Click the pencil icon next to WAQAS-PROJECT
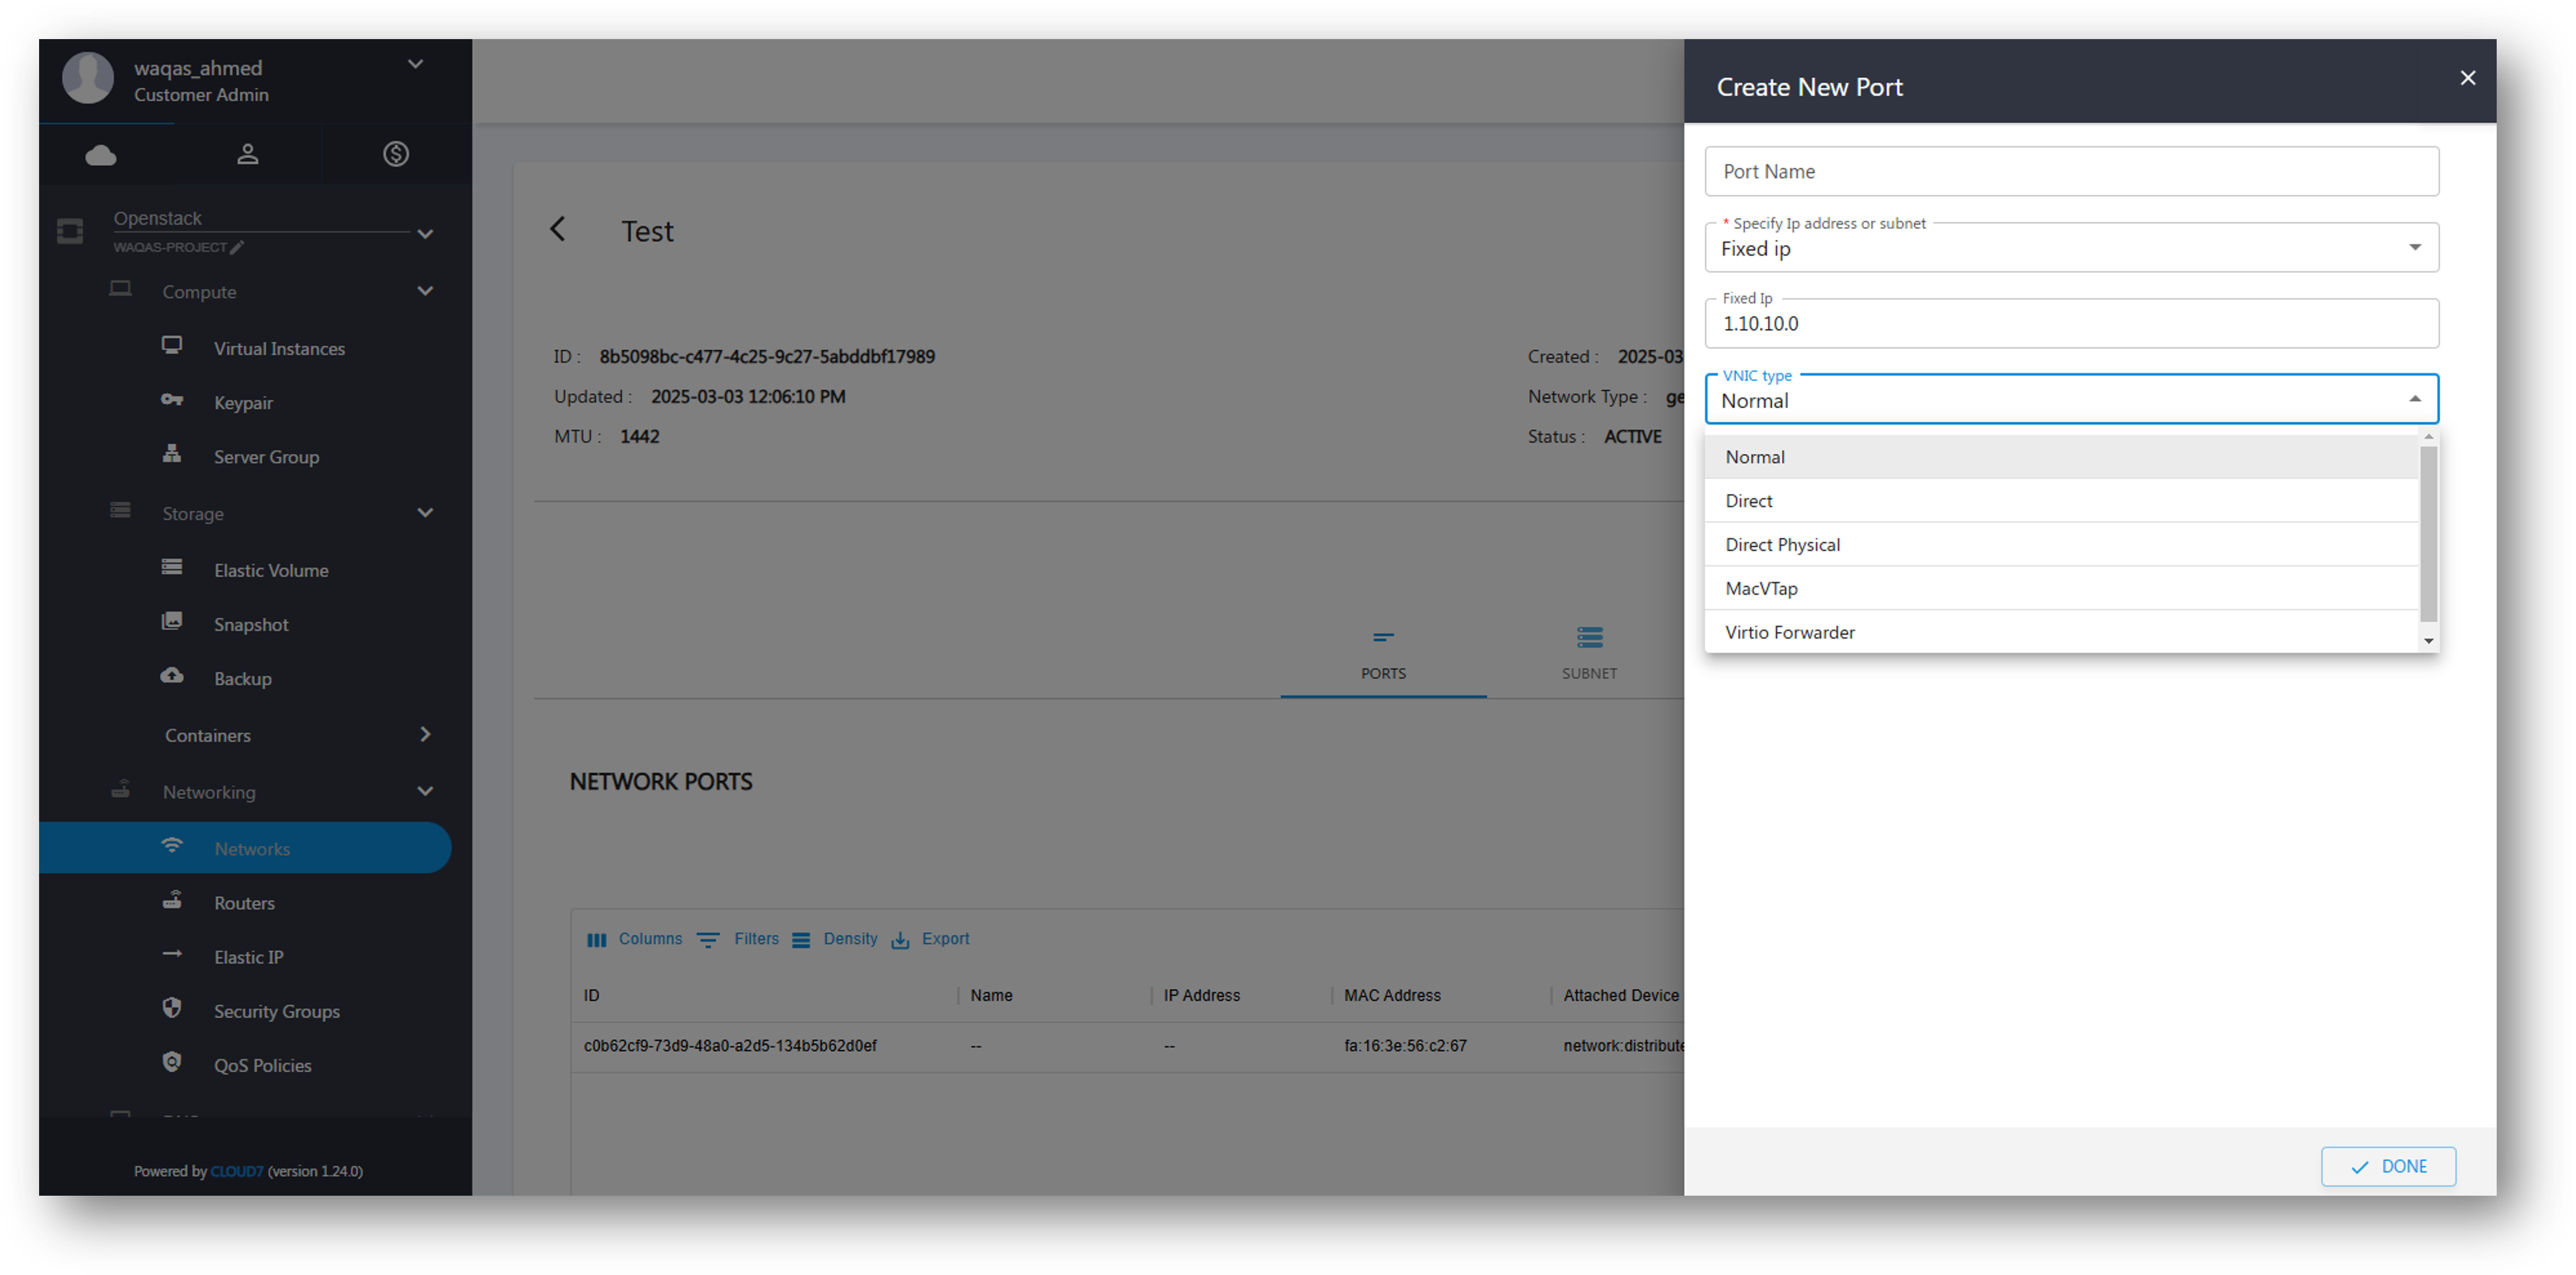Viewport: 2576px width, 1275px height. pos(237,247)
